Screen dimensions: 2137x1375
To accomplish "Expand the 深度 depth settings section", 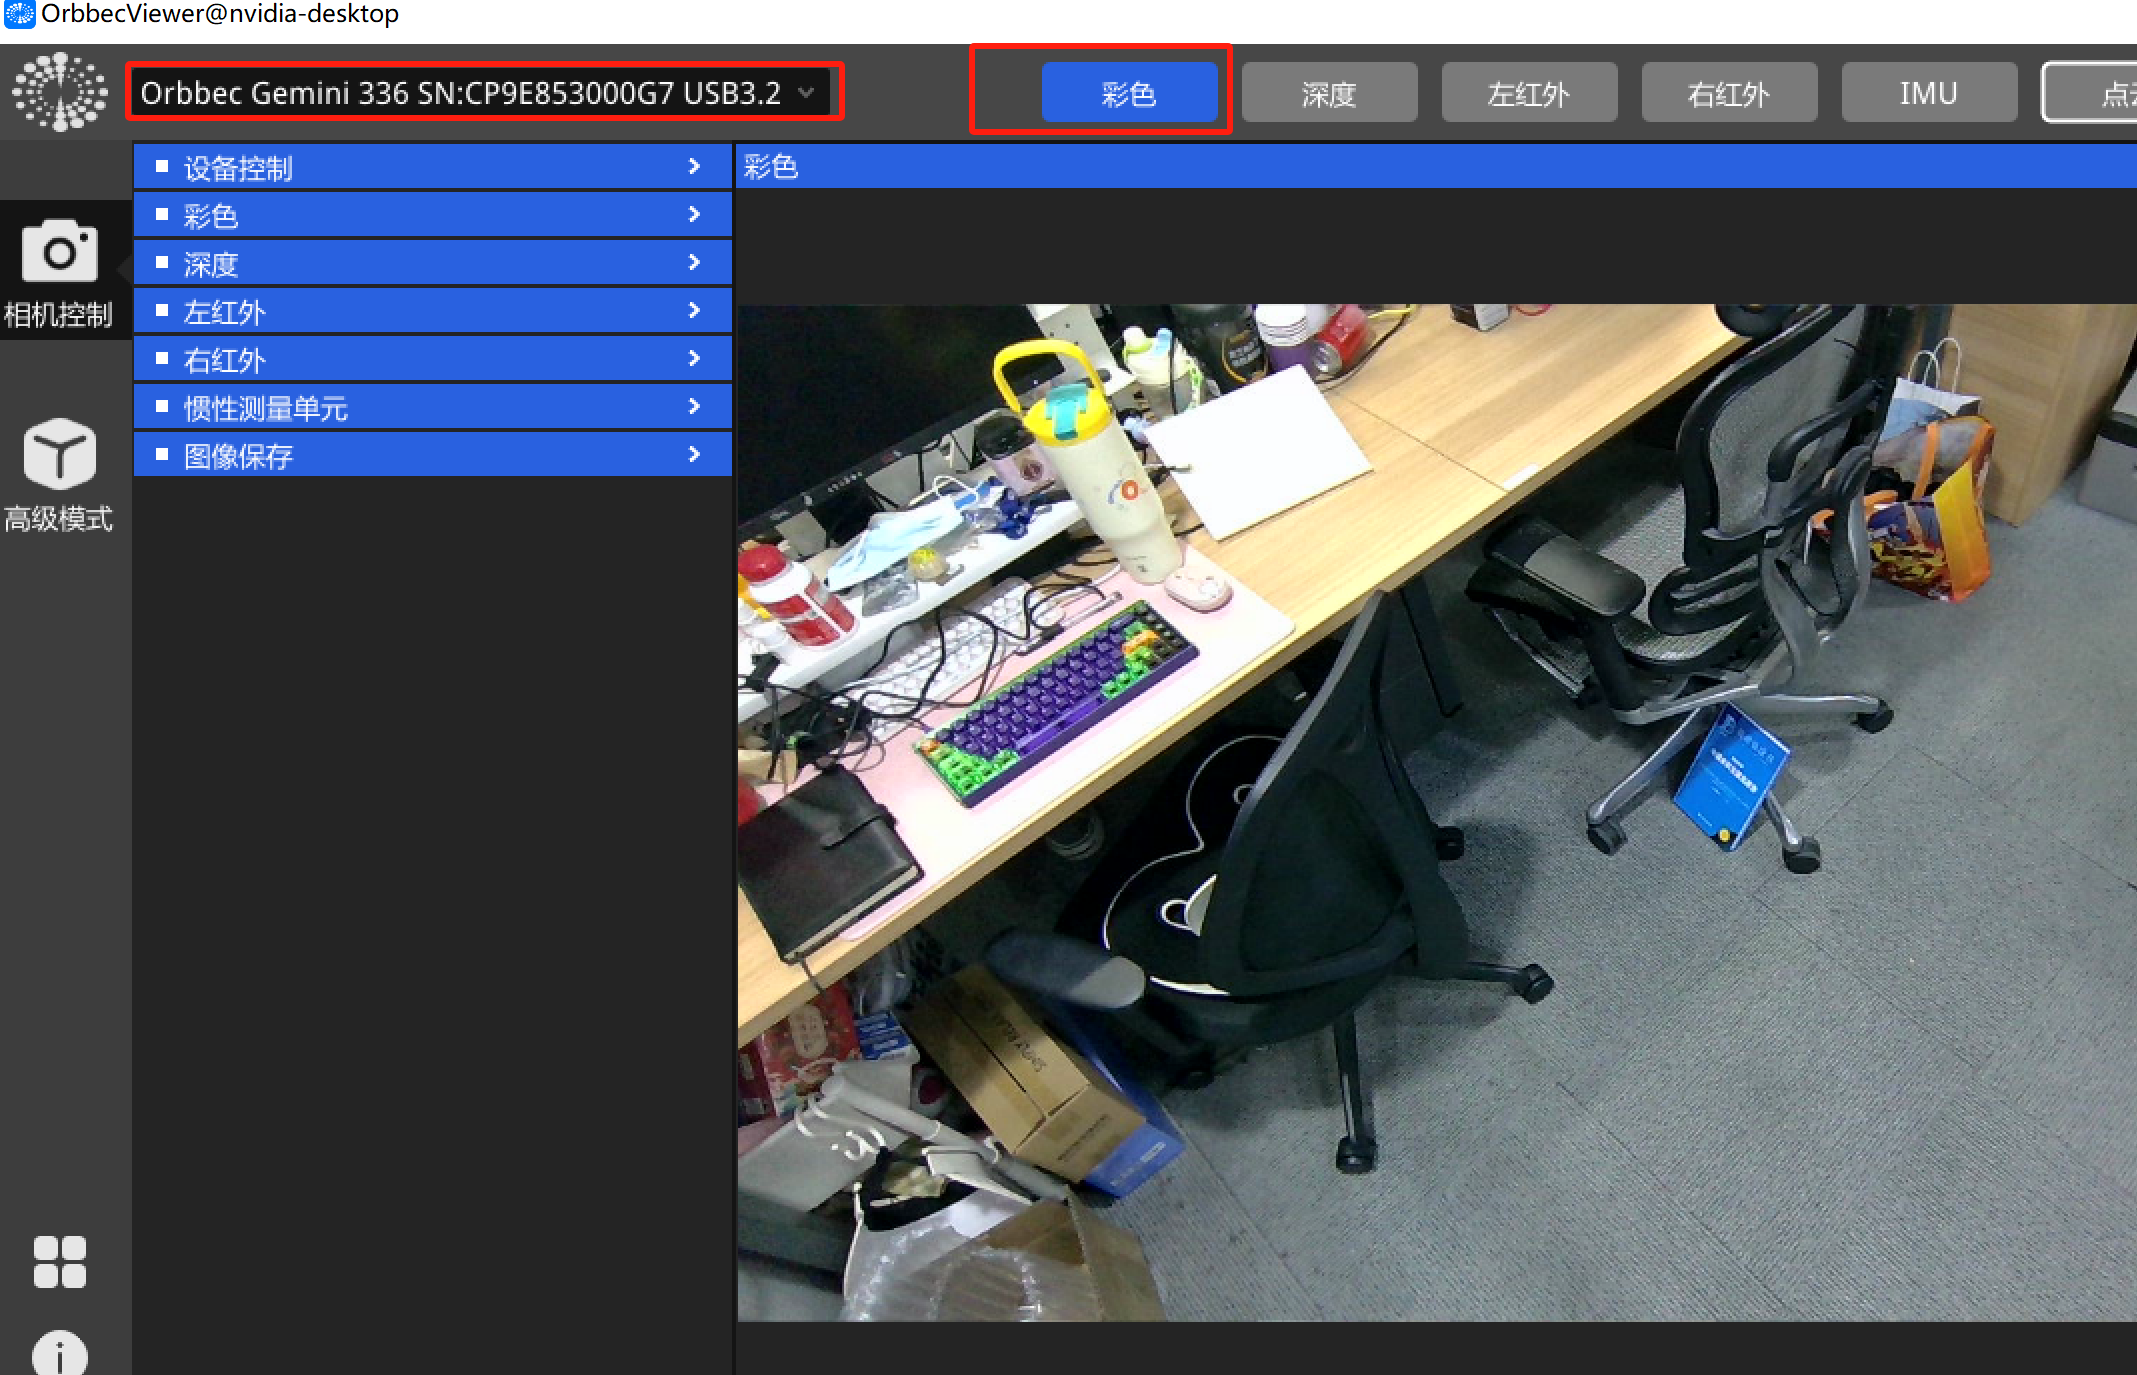I will click(x=432, y=263).
